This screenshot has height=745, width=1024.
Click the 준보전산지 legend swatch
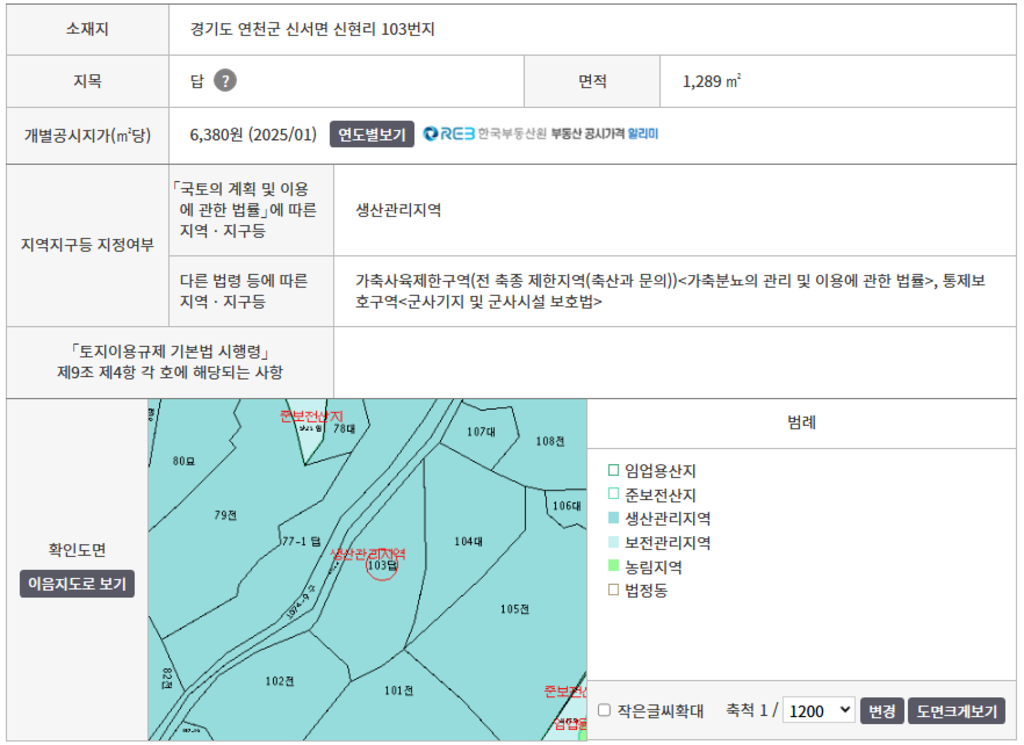[613, 494]
